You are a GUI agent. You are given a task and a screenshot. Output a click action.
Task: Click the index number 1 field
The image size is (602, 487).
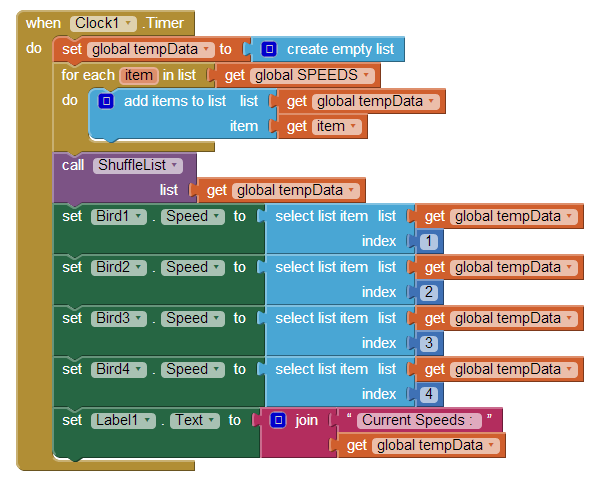[428, 241]
